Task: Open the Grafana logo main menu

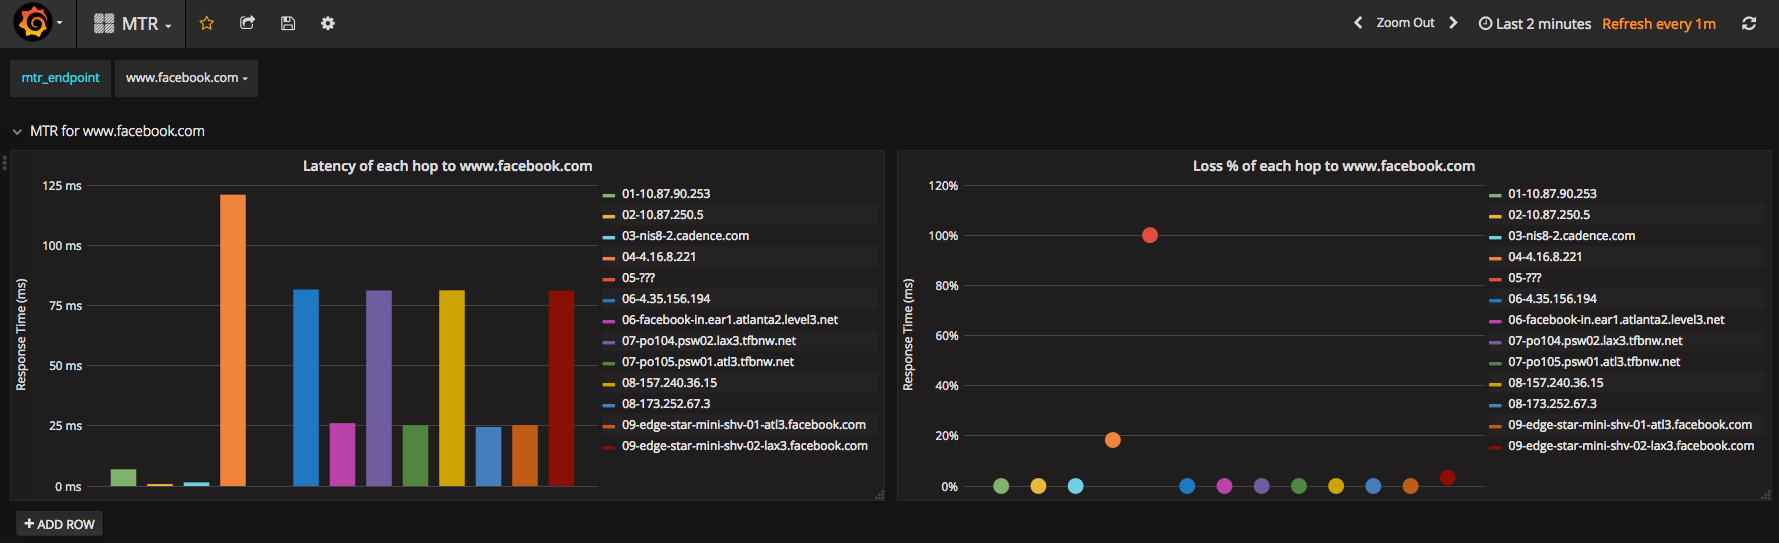Action: point(37,23)
